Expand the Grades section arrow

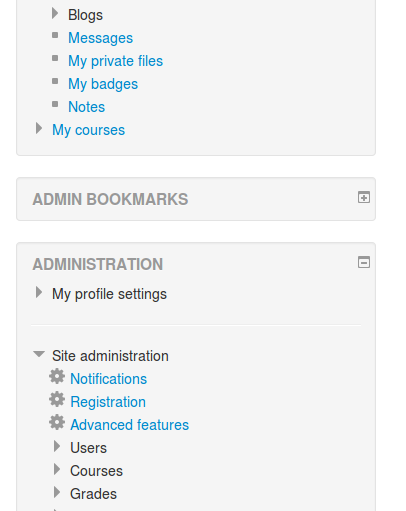point(57,492)
